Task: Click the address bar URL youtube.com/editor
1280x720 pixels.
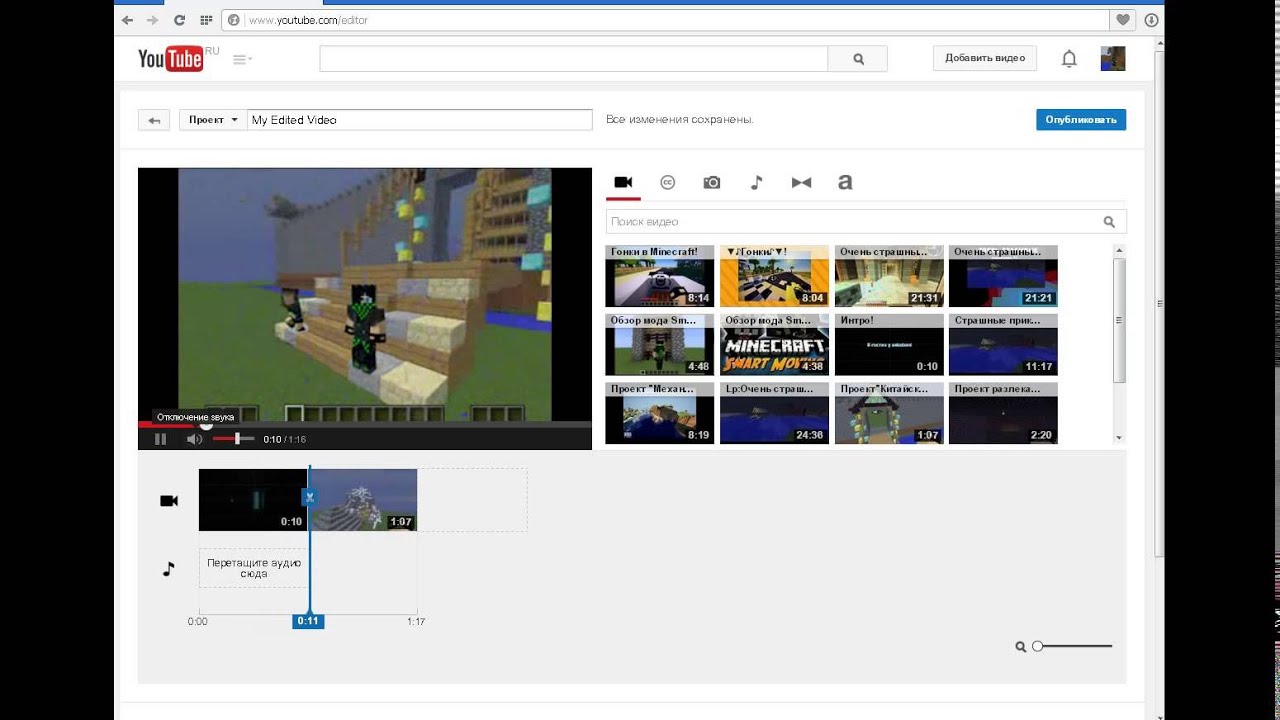Action: click(x=308, y=20)
